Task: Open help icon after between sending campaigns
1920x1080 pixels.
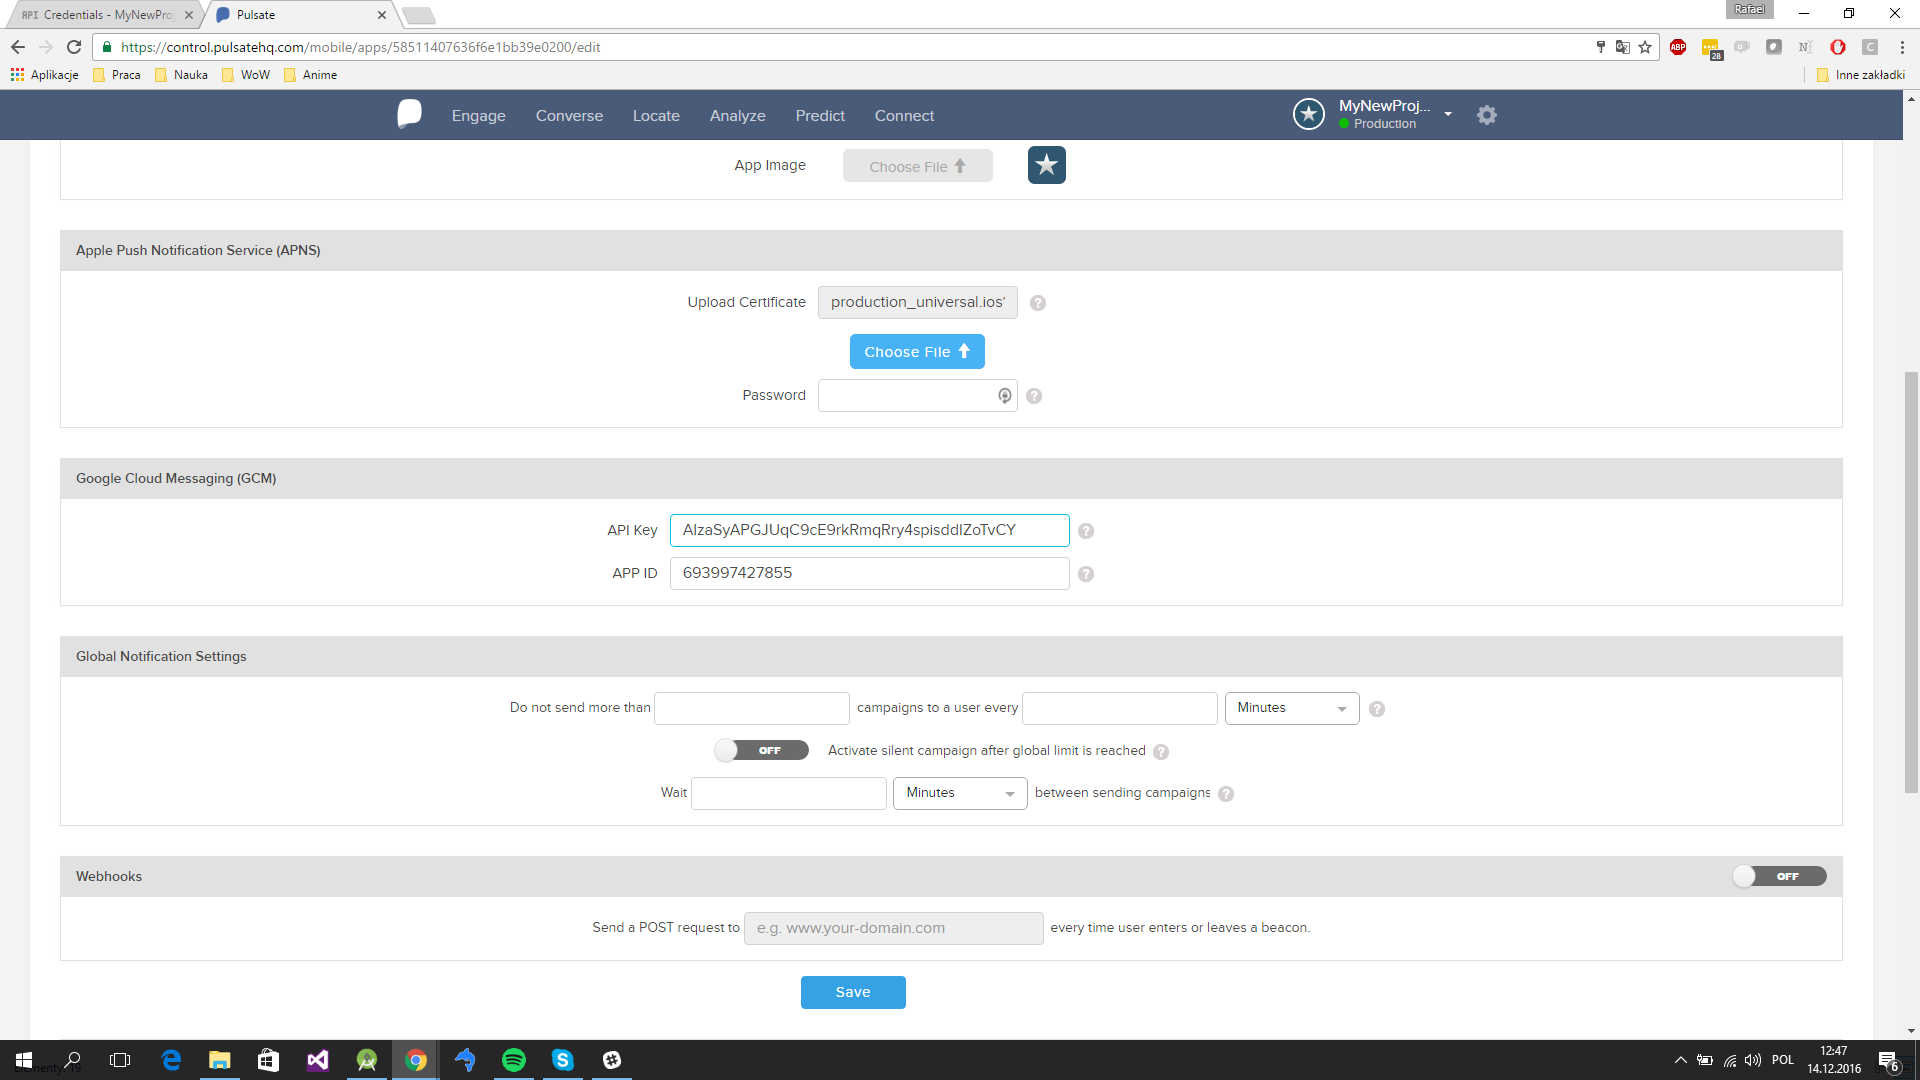Action: (1226, 794)
